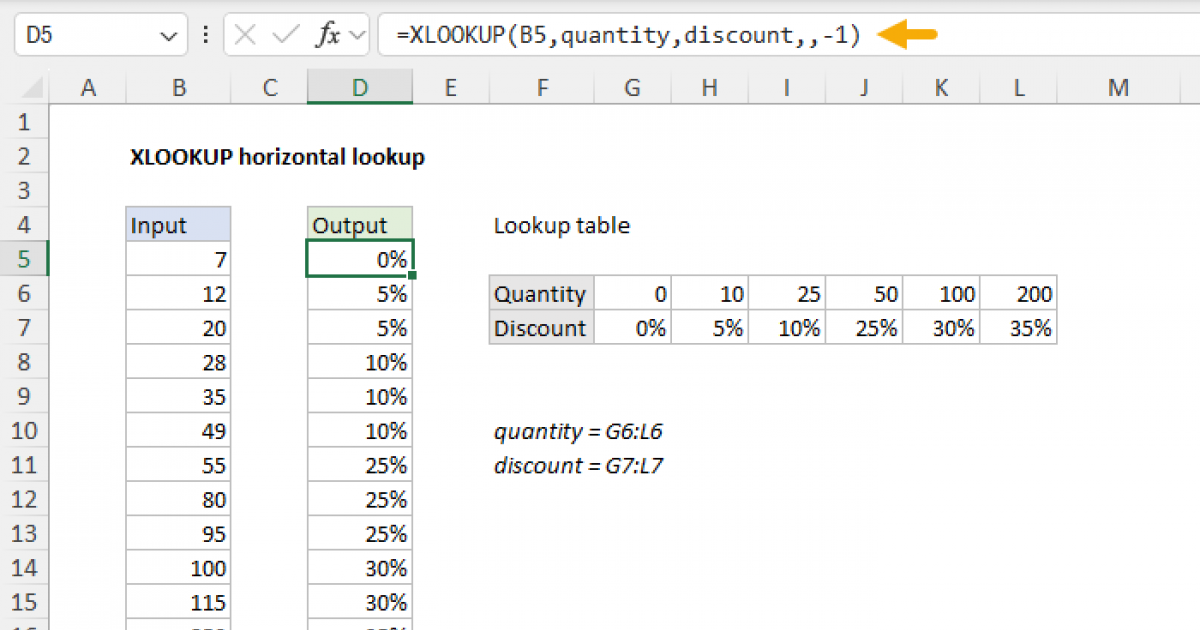Click the Output header cell

359,224
